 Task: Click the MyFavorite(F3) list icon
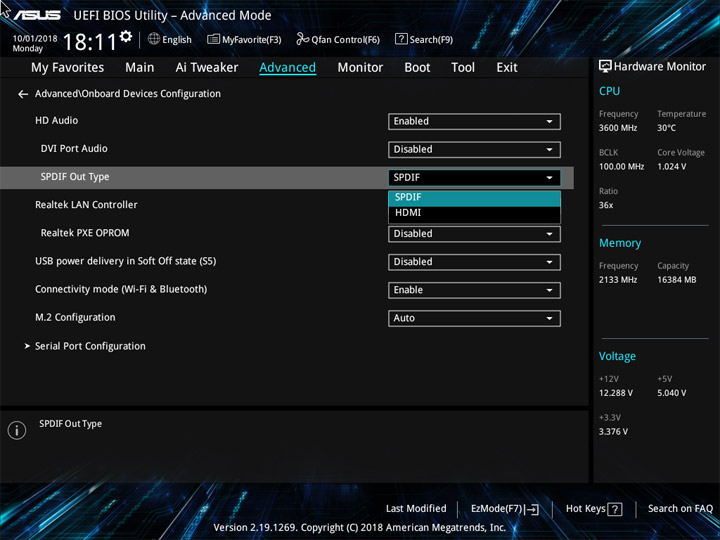click(213, 39)
